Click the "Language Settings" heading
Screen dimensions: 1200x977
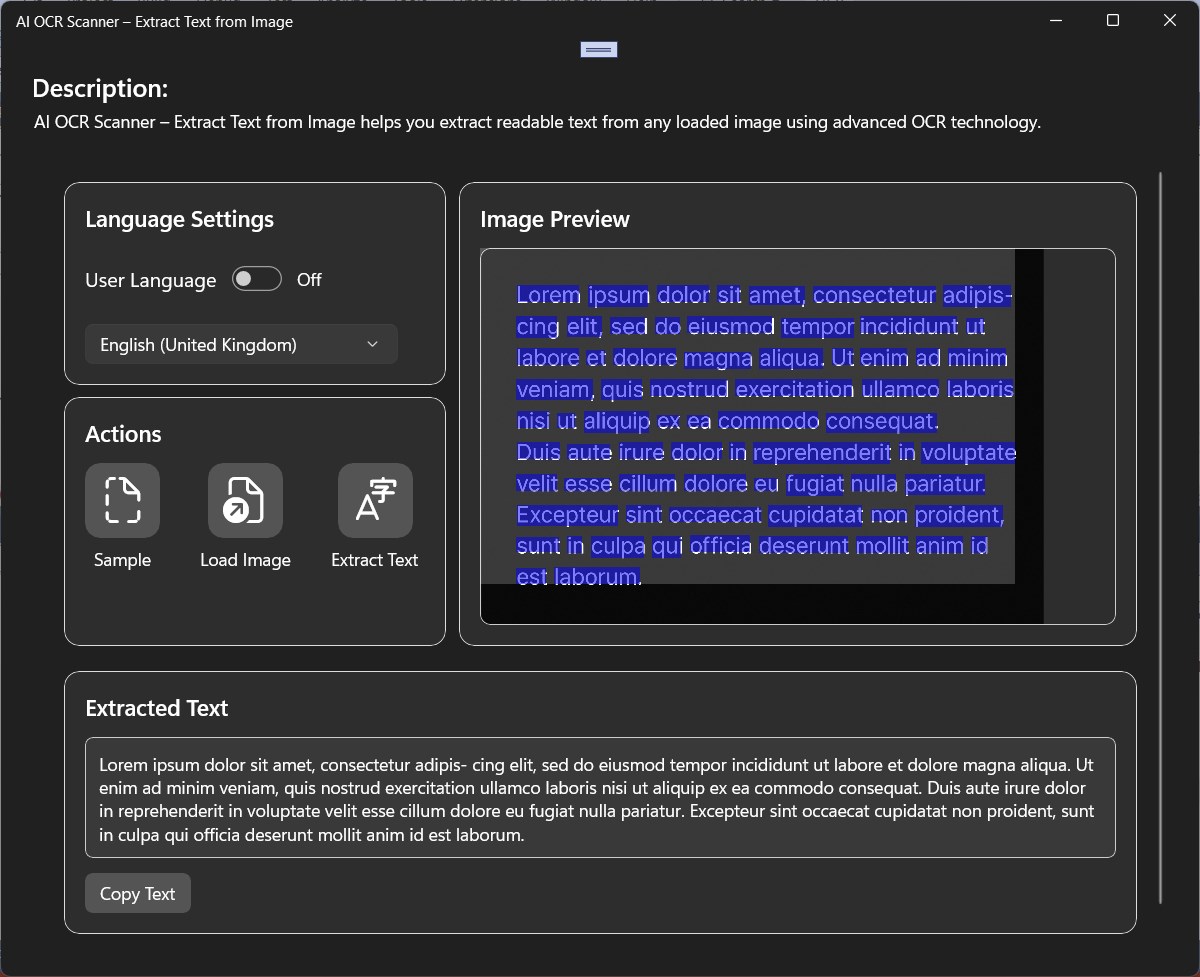click(179, 219)
